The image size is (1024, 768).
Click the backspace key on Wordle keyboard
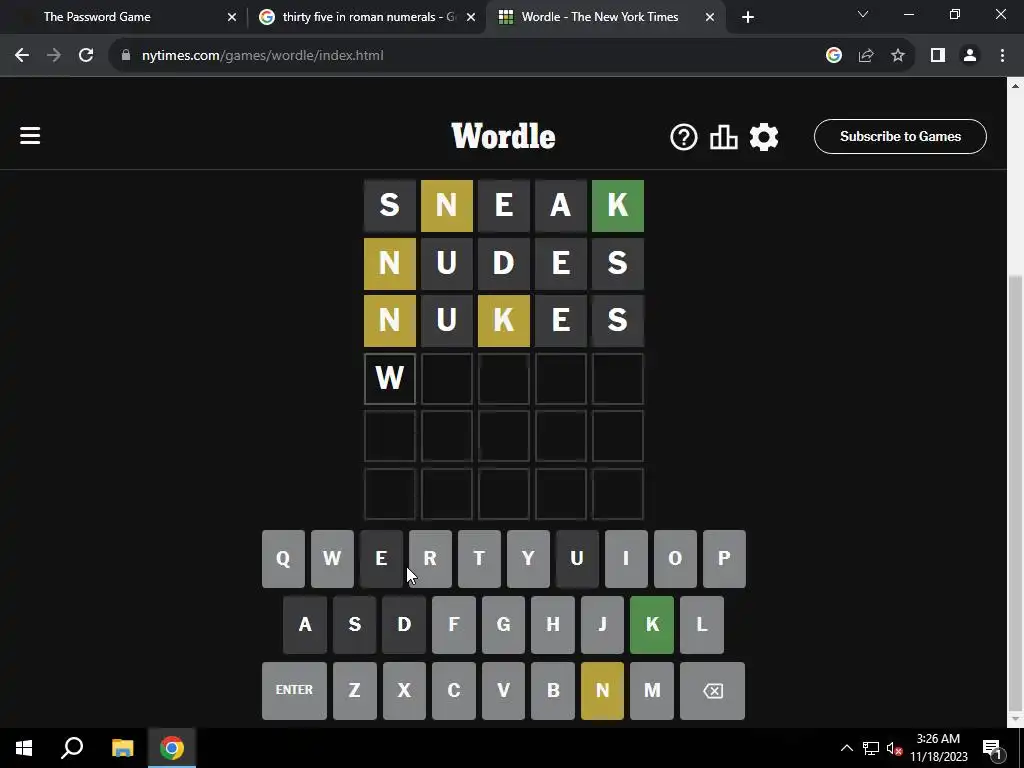(712, 691)
